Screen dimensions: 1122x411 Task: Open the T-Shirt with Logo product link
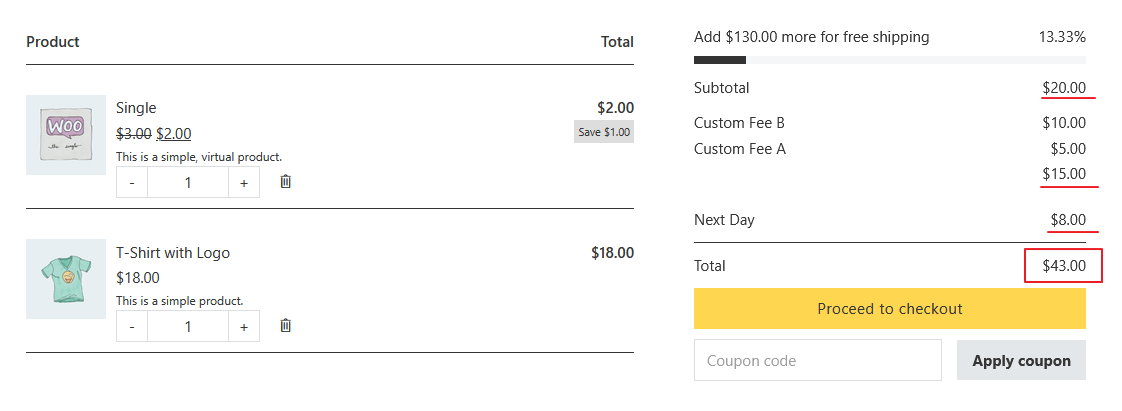point(172,253)
